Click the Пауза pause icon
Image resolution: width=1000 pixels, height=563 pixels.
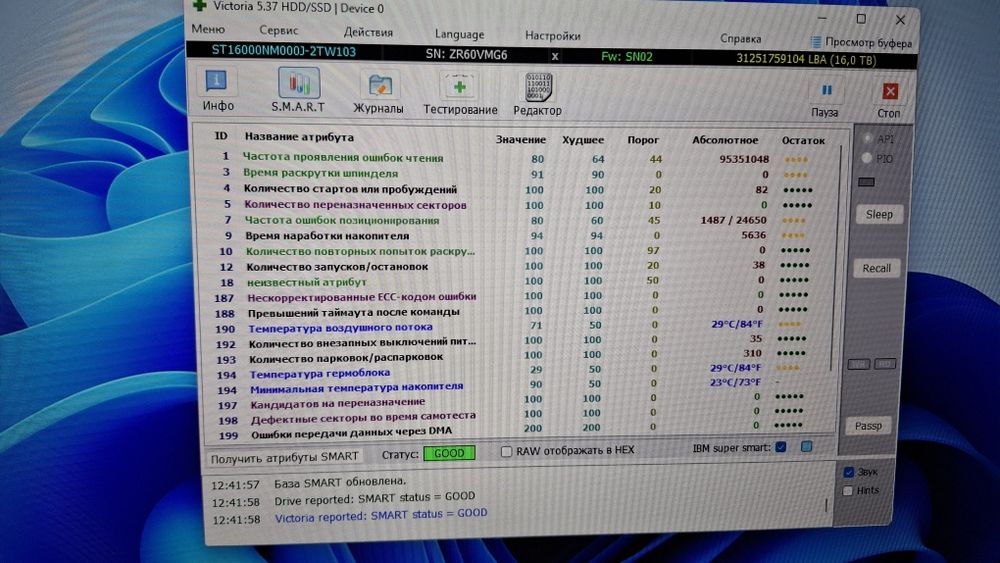click(825, 99)
